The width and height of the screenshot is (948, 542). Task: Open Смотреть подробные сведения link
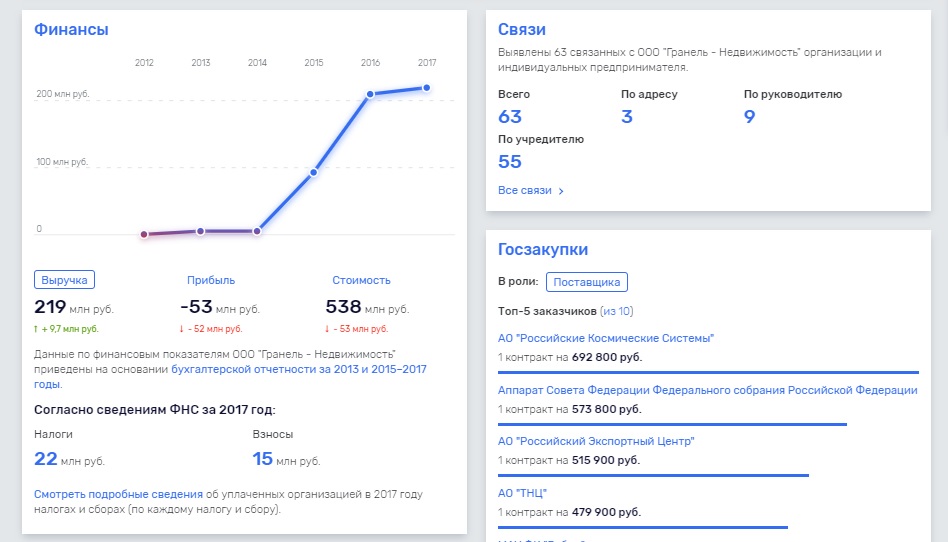click(x=118, y=494)
